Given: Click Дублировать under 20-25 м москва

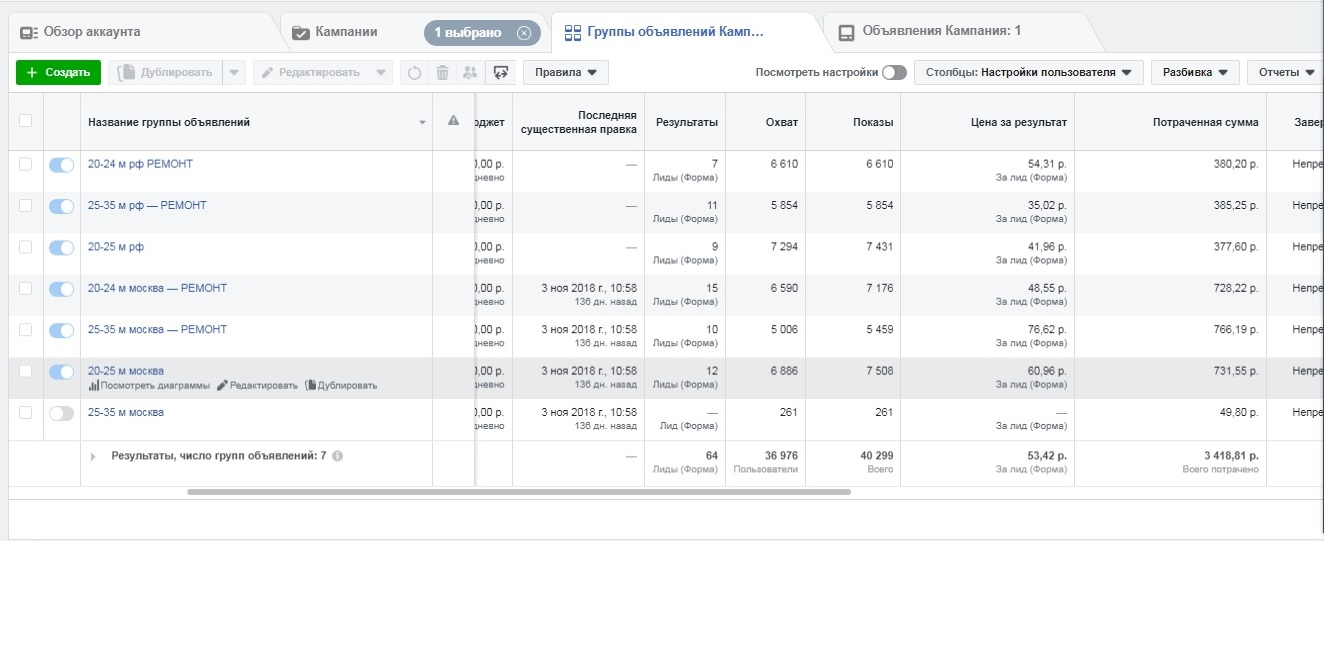Looking at the screenshot, I should click(x=341, y=386).
